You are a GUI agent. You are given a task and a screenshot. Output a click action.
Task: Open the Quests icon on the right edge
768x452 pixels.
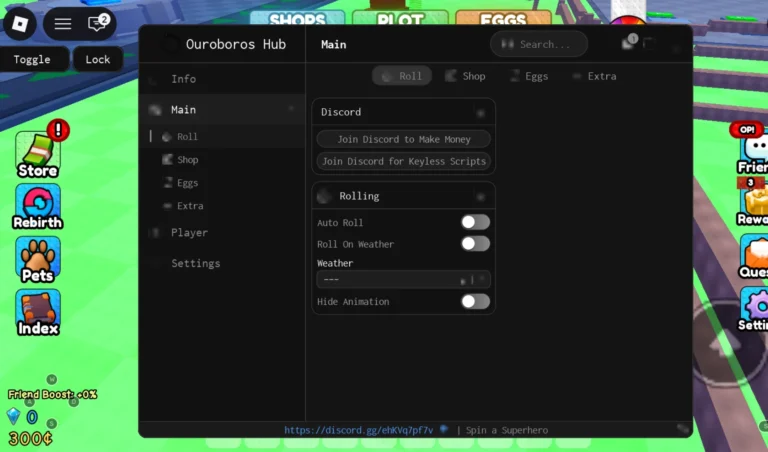754,257
